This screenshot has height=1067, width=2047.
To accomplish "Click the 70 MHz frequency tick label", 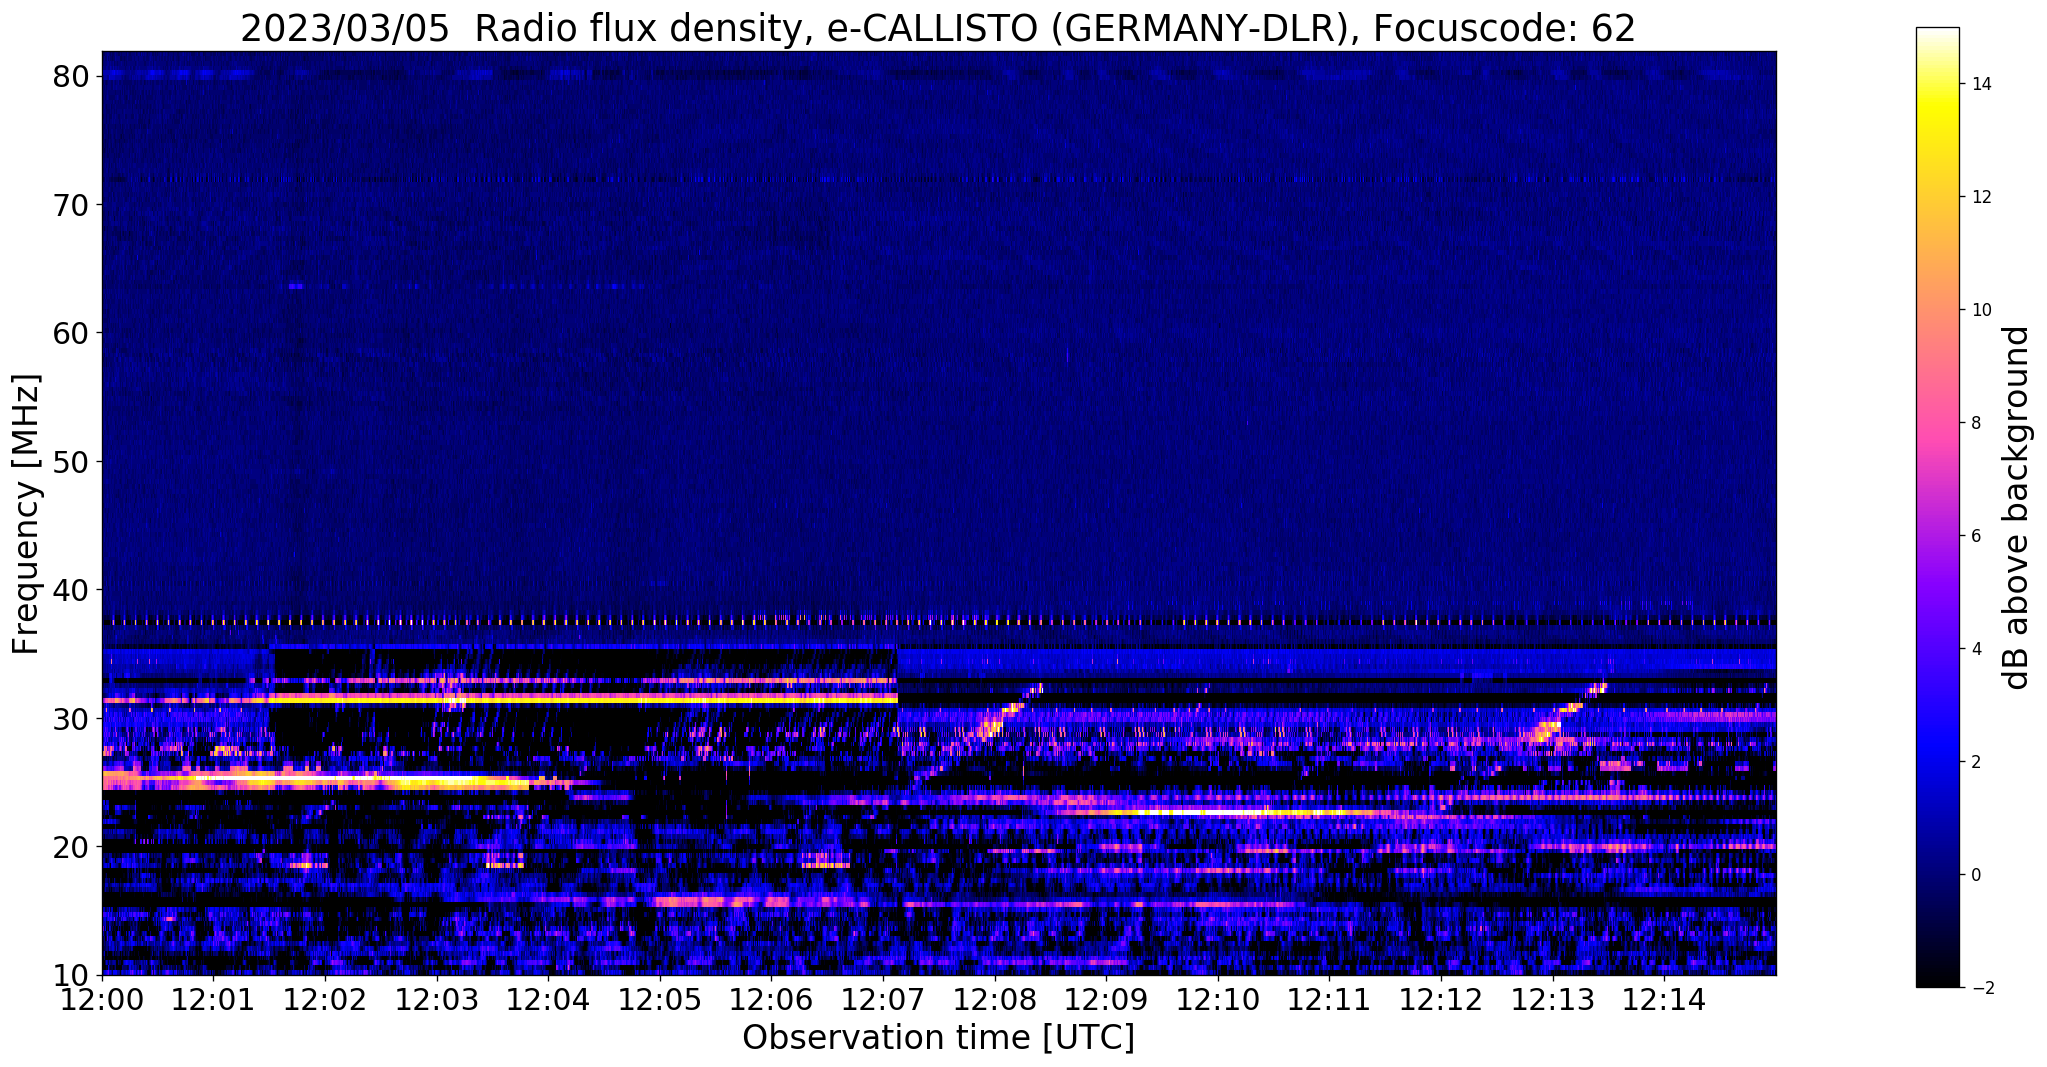I will (72, 205).
